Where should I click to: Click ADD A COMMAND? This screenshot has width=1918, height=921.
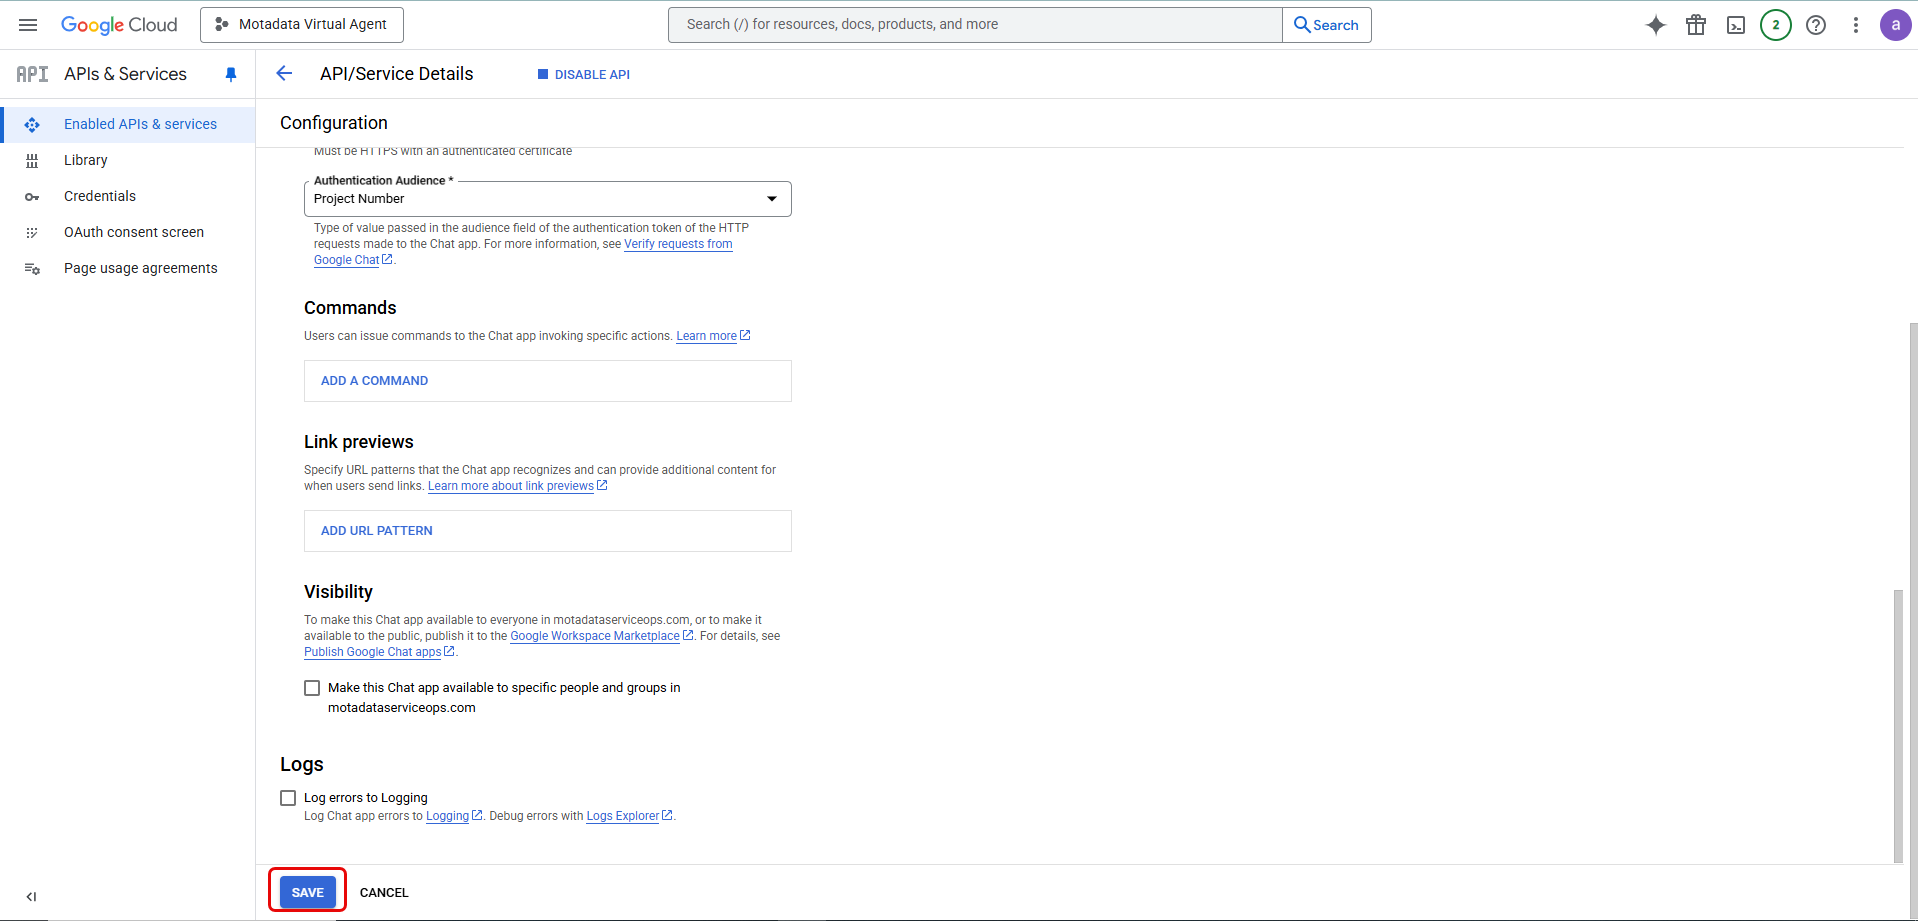click(x=375, y=381)
